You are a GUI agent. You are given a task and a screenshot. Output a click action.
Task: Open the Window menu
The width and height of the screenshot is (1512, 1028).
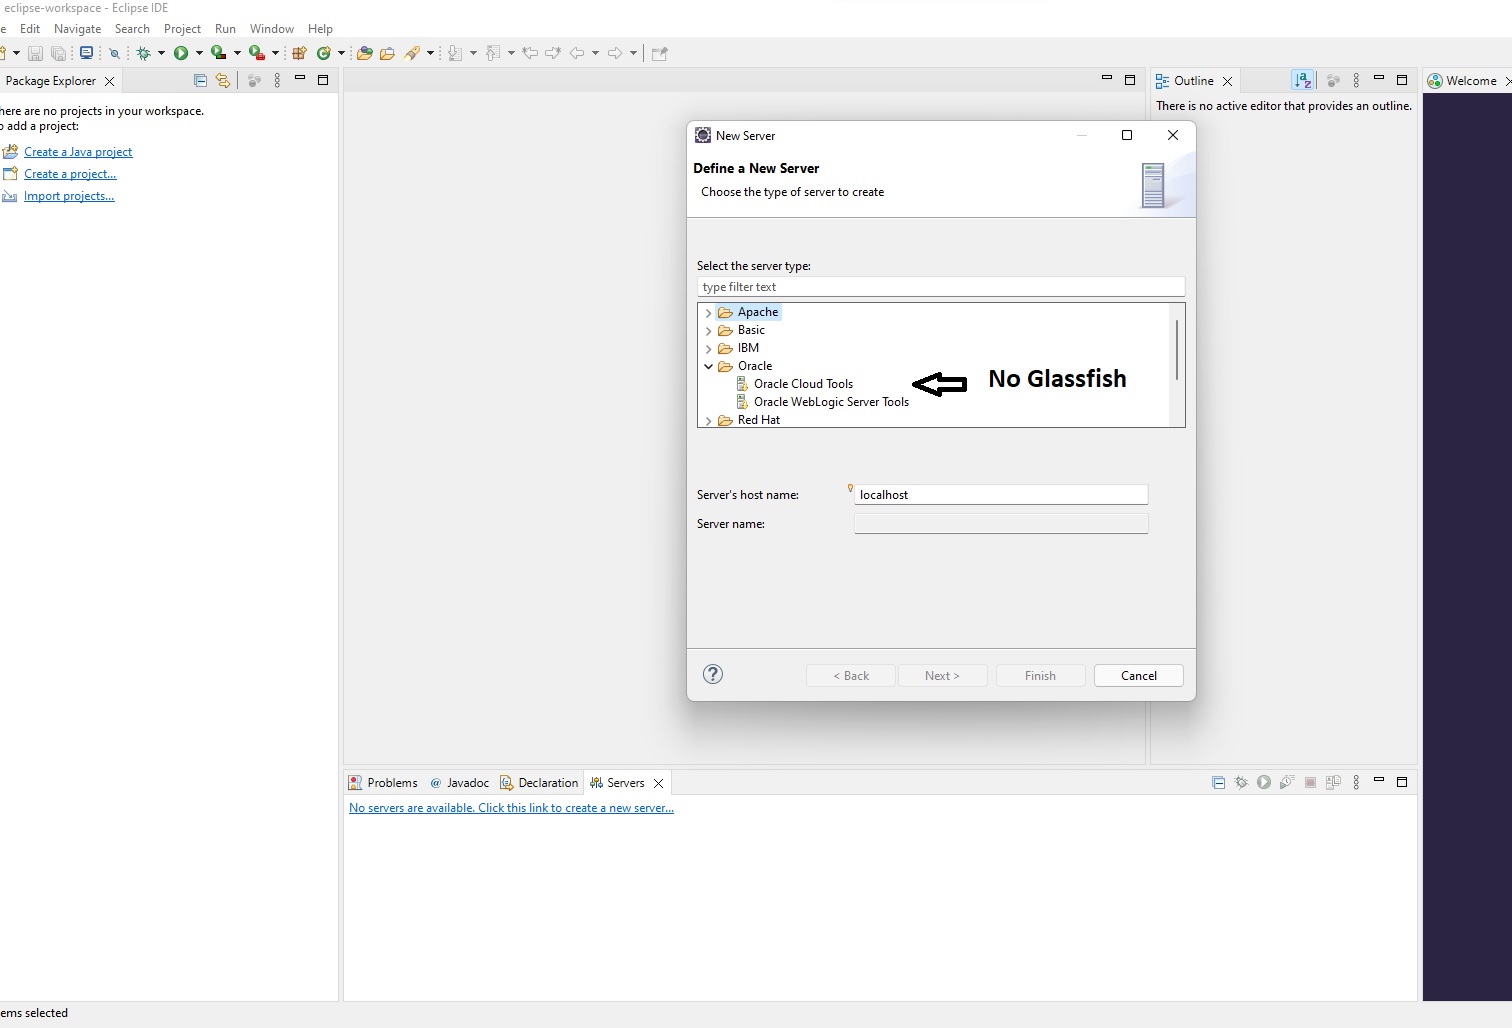(272, 29)
